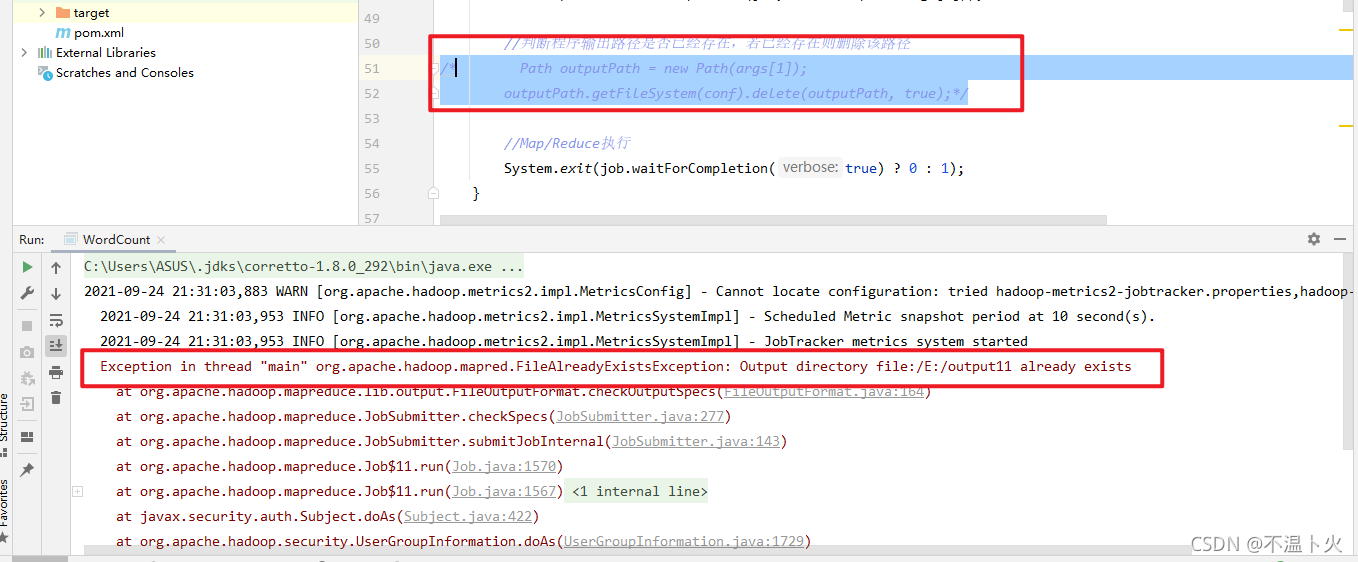This screenshot has width=1358, height=562.
Task: Open FileOutputFormat.java:164 link
Action: (x=823, y=391)
